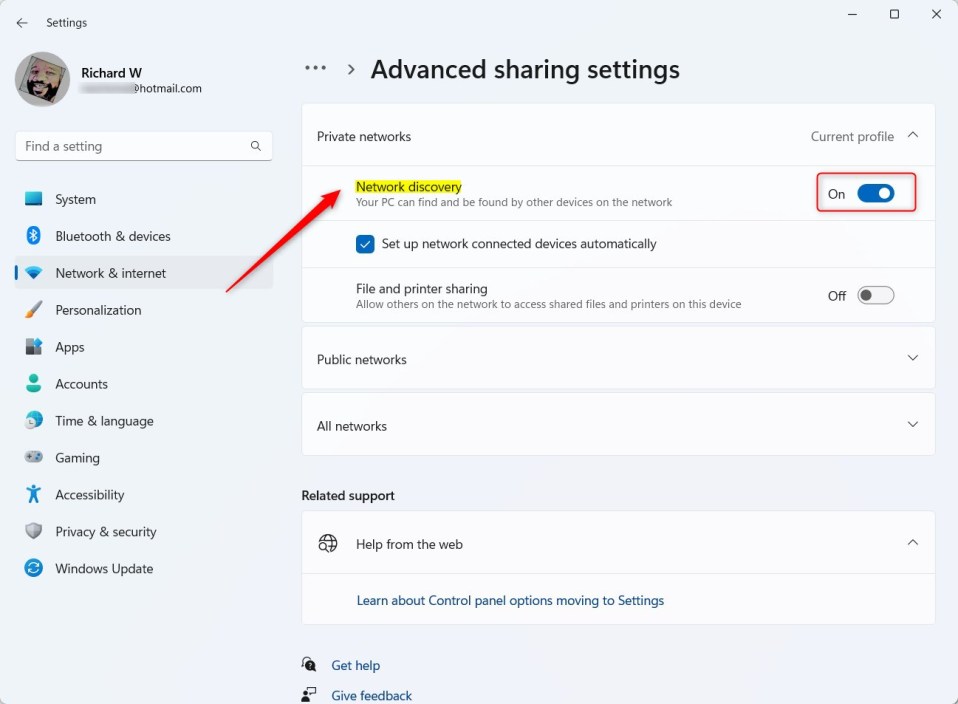This screenshot has height=704, width=958.
Task: Expand the Public networks section
Action: 912,358
